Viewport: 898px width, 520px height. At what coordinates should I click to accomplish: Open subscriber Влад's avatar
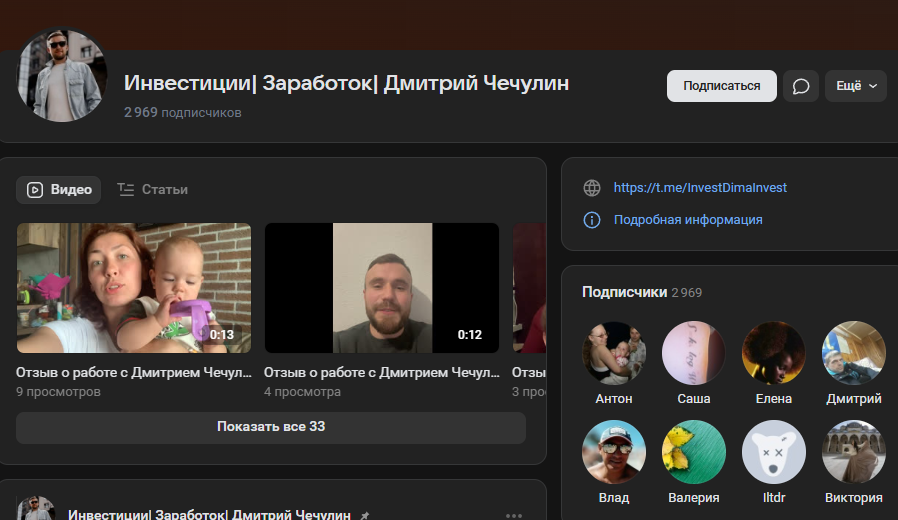[x=613, y=452]
